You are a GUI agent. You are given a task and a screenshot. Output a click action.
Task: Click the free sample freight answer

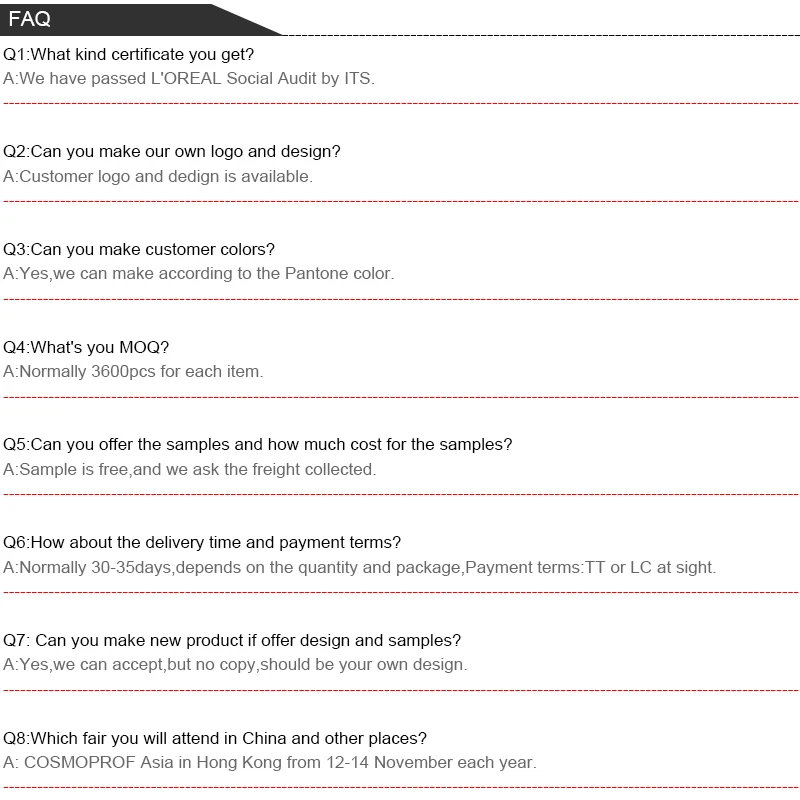click(x=190, y=469)
